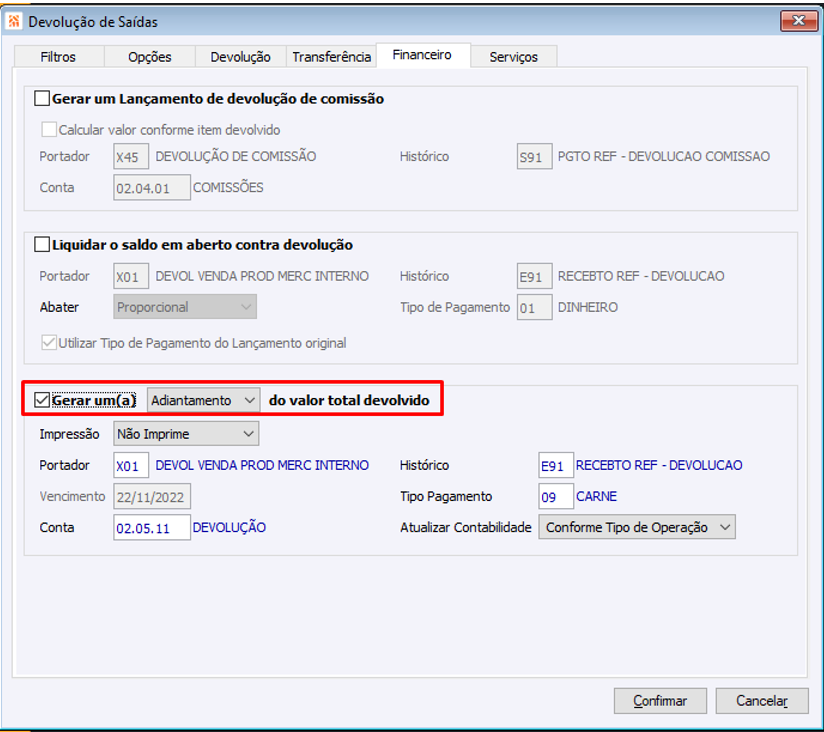Click the blue RECEBTO REF - DEVOLUCAO text
The width and height of the screenshot is (824, 732).
pos(659,466)
